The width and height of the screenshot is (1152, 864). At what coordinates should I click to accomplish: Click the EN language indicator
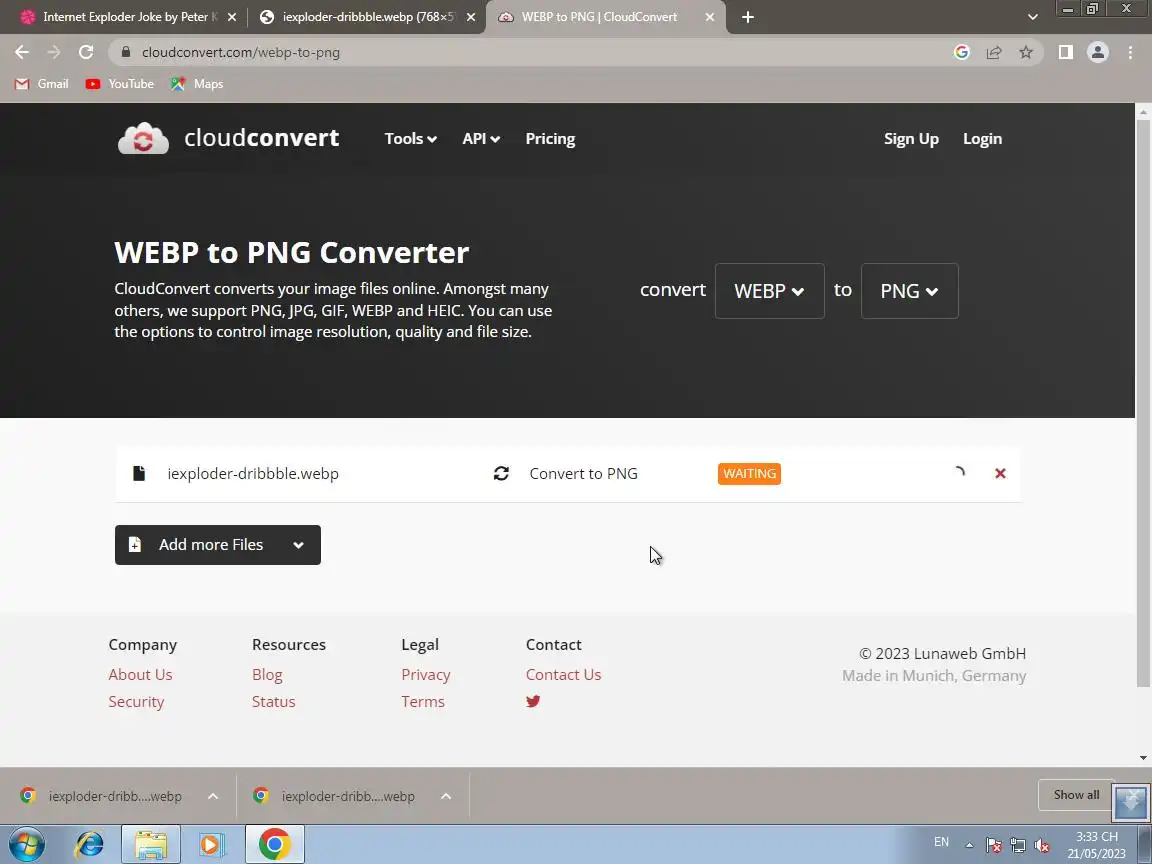tap(941, 842)
